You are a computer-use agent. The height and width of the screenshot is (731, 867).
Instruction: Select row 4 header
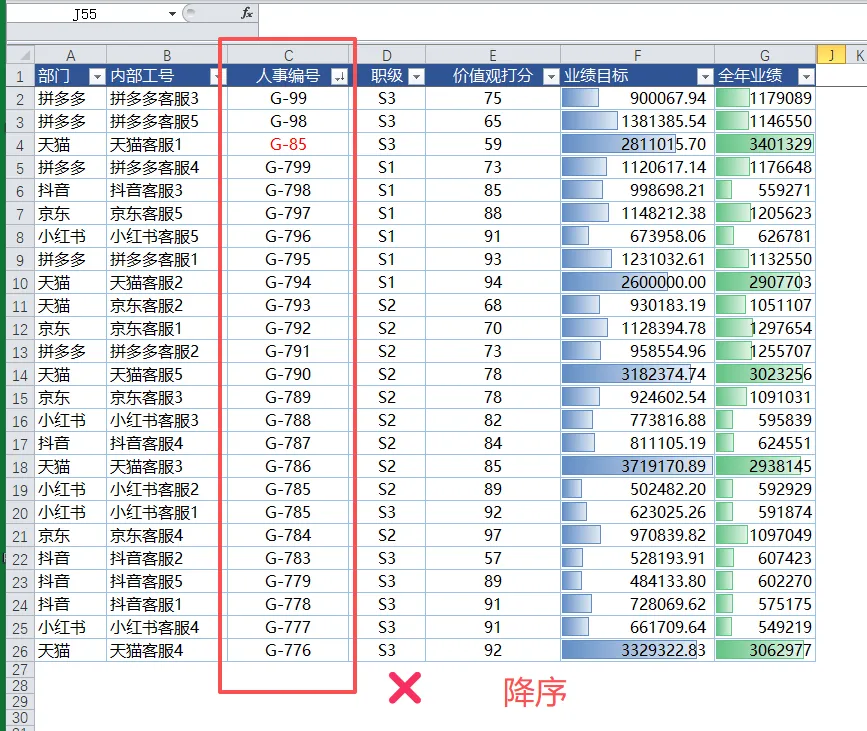[x=20, y=145]
